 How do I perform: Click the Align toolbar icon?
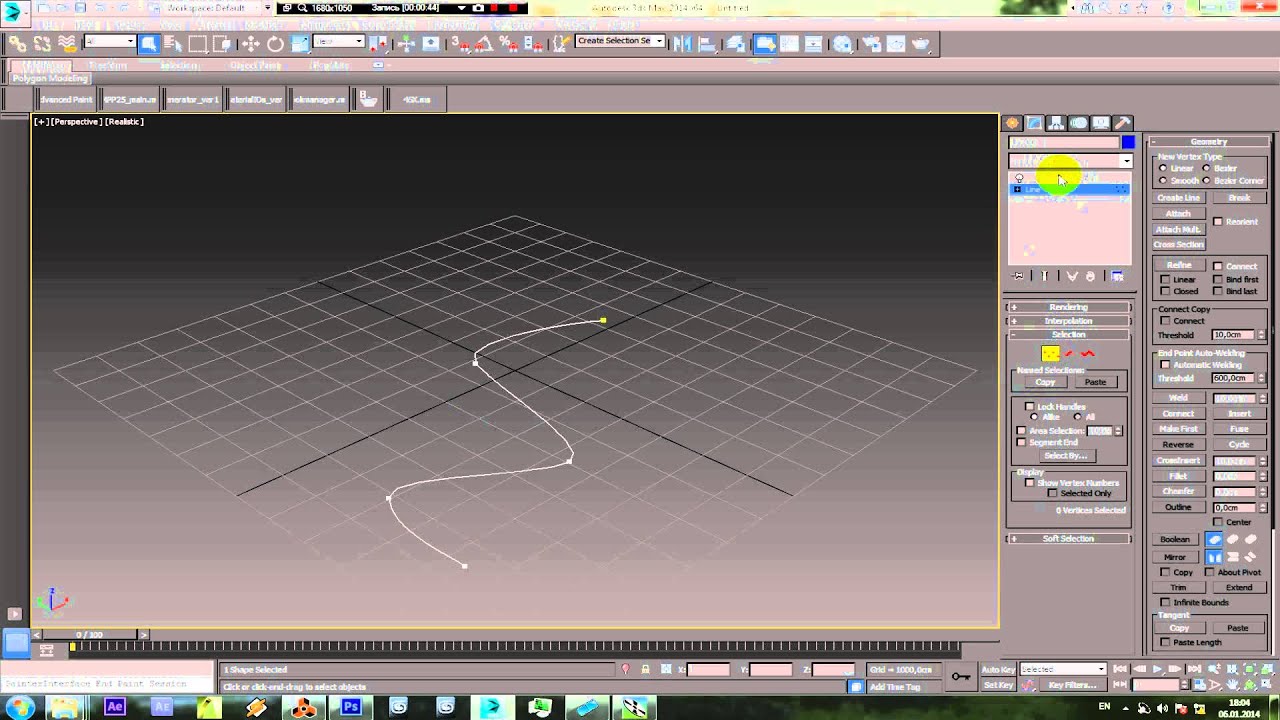click(707, 44)
